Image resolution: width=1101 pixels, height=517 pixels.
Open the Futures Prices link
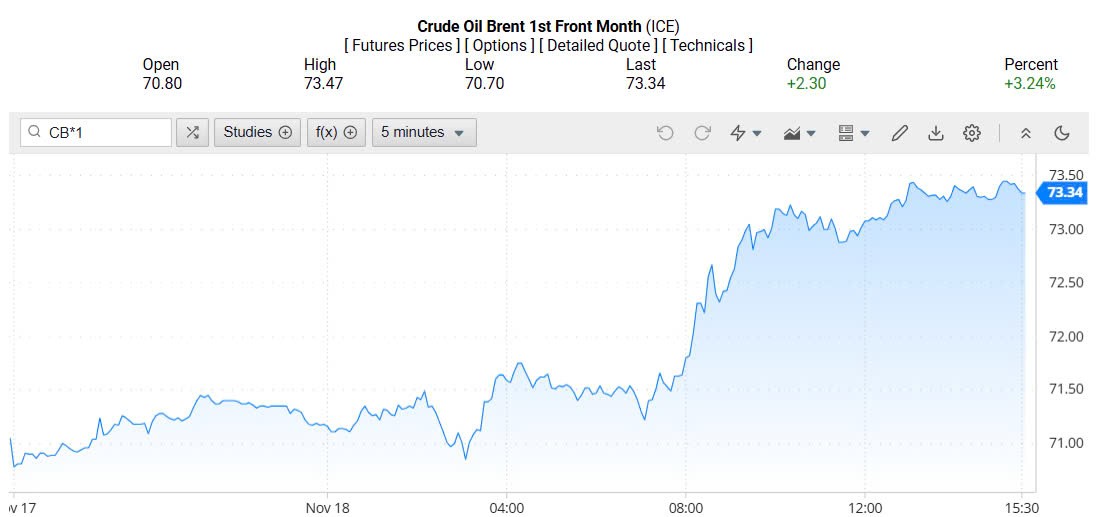coord(402,45)
